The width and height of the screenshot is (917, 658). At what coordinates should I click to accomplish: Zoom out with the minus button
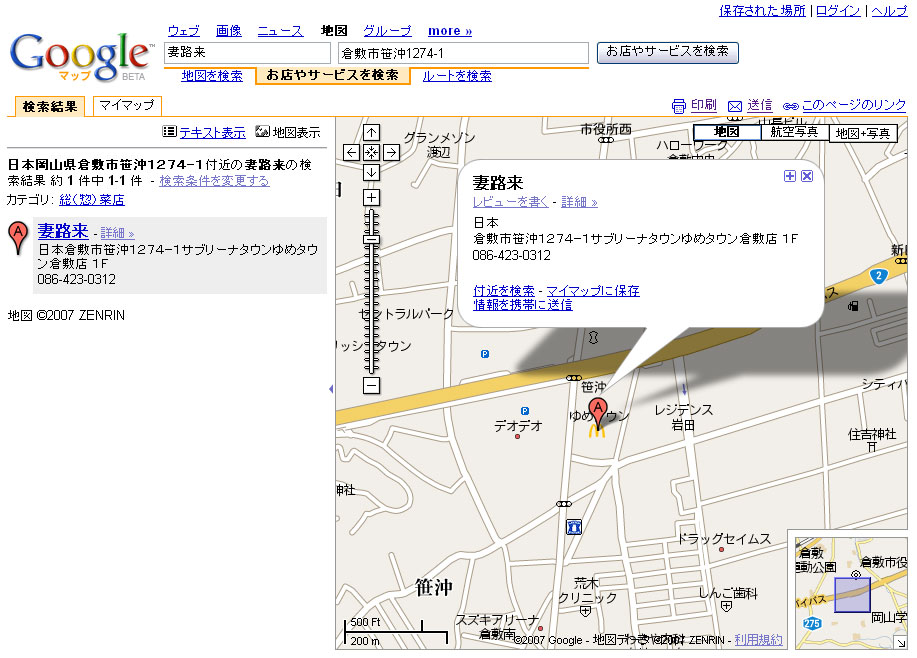coord(371,385)
